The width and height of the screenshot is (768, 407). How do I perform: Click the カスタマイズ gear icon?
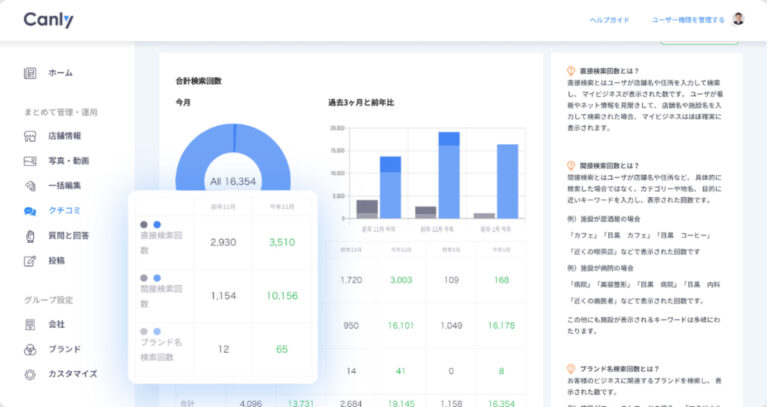point(30,374)
